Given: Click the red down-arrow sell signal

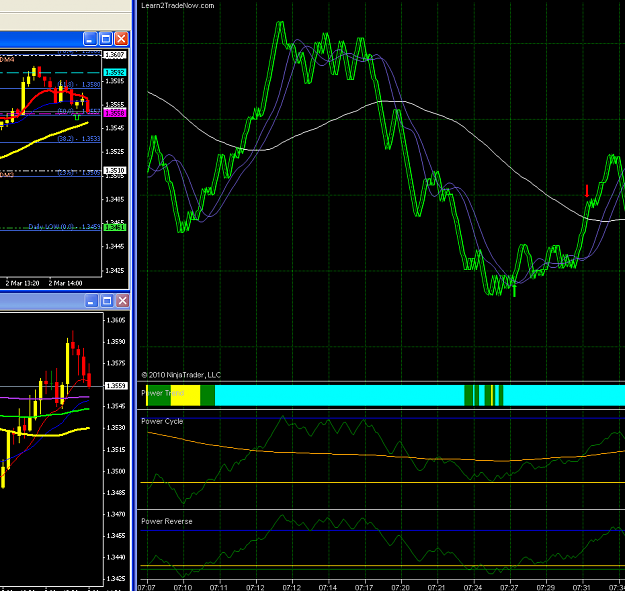Looking at the screenshot, I should (x=587, y=191).
